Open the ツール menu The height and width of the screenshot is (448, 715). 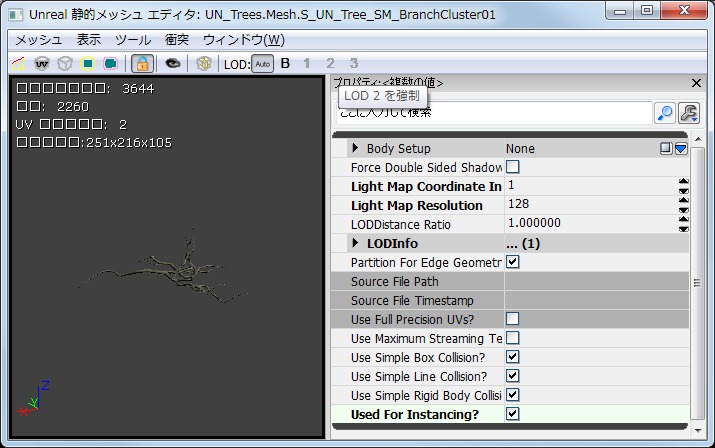click(x=133, y=40)
